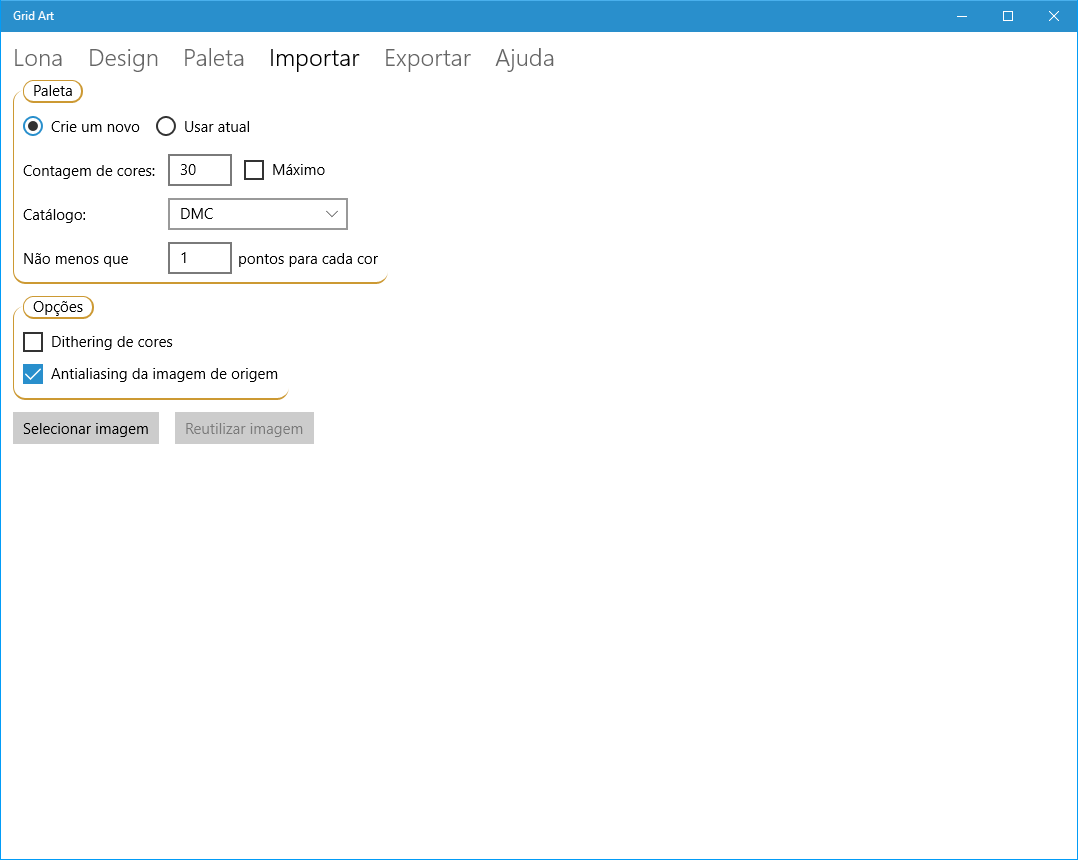
Task: Expand the Catálogo DMC dropdown
Action: tap(257, 214)
